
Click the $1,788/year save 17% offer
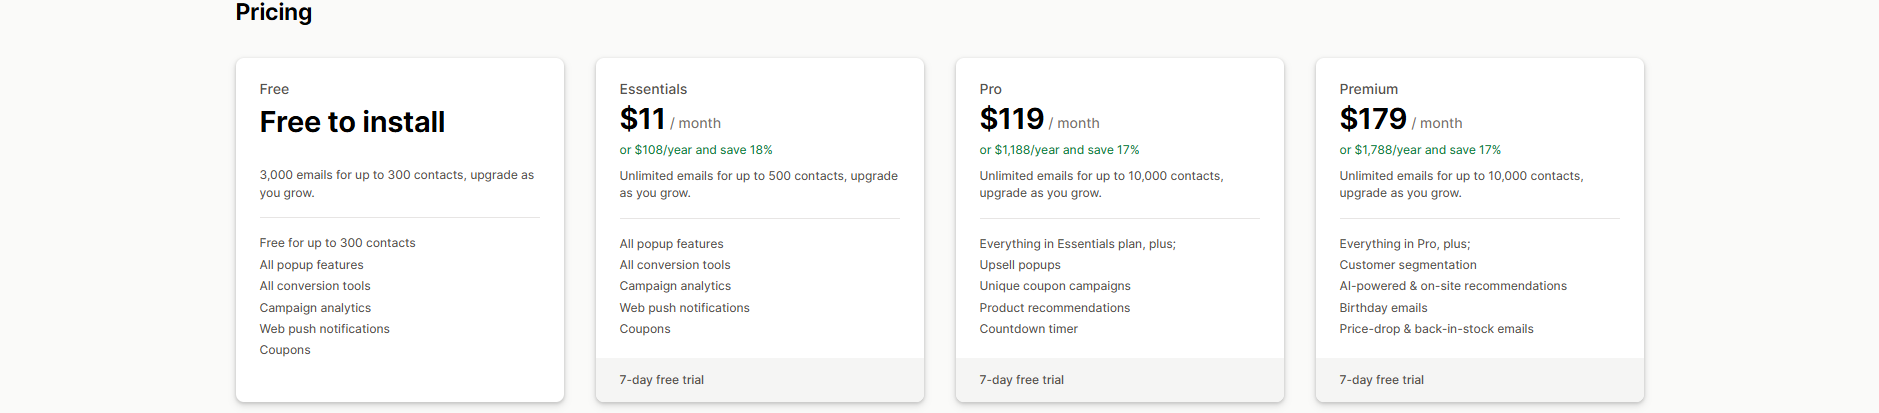click(1420, 150)
